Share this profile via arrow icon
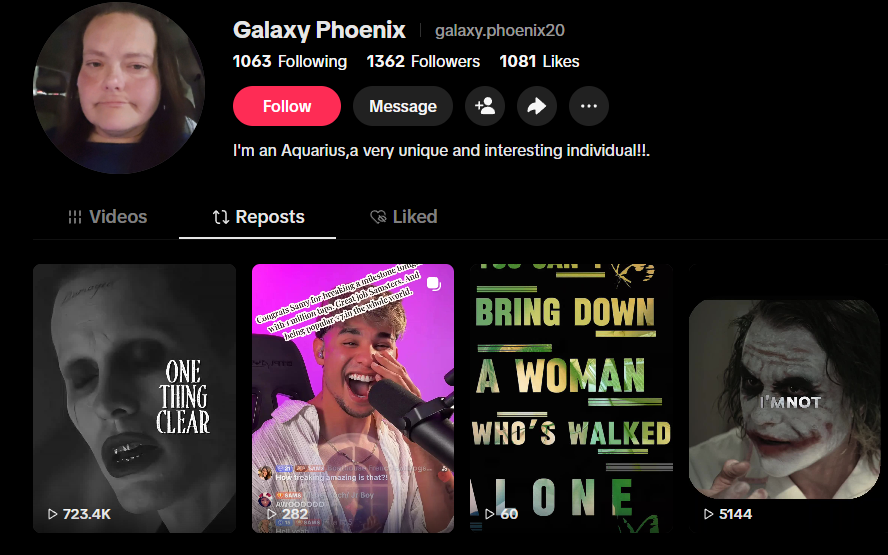888x555 pixels. pos(537,106)
